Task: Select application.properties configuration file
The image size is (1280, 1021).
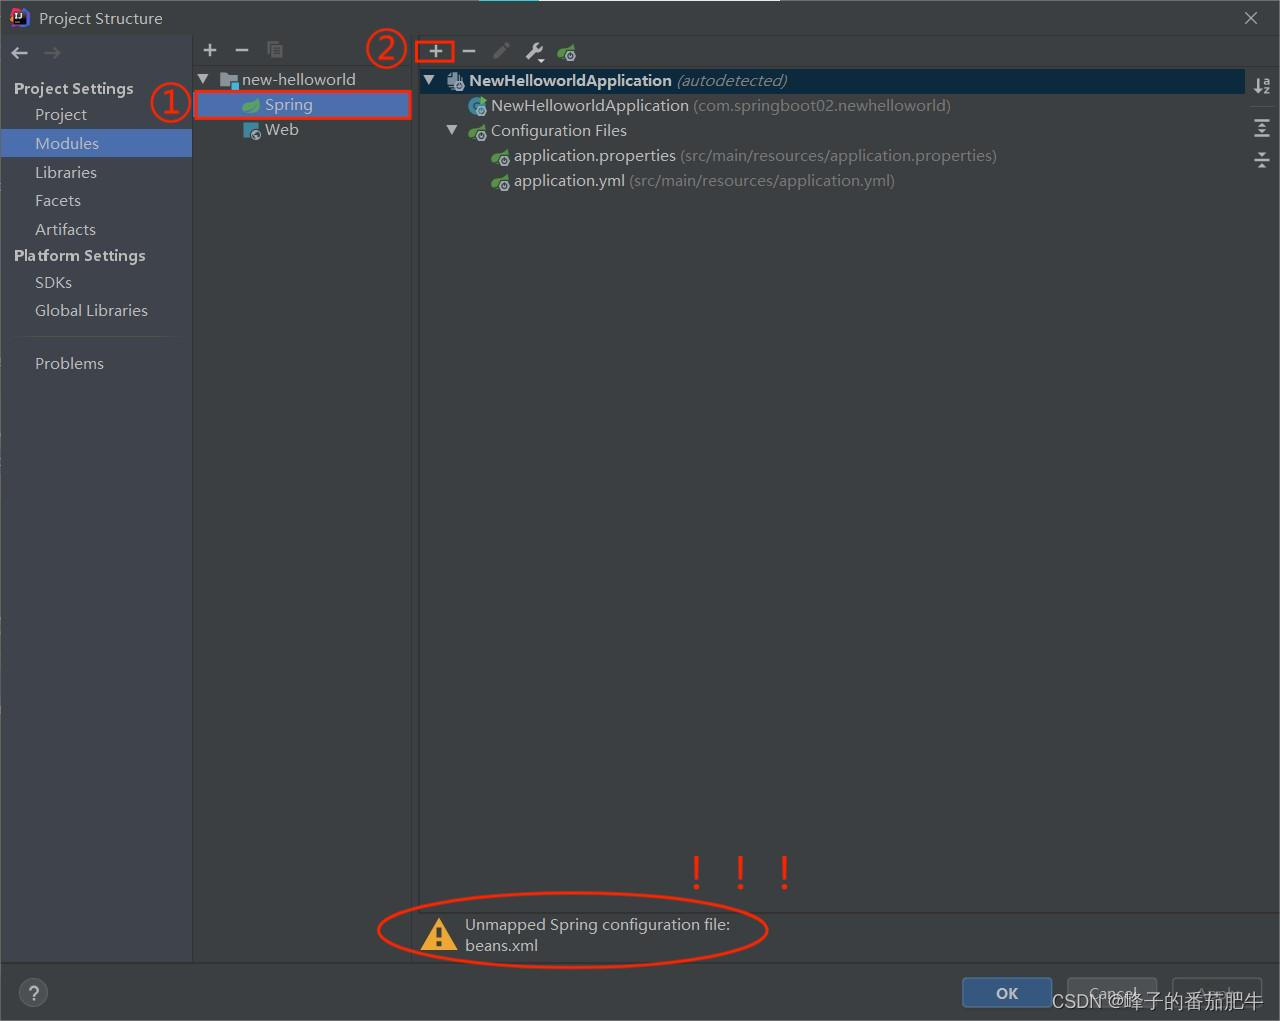Action: 755,155
